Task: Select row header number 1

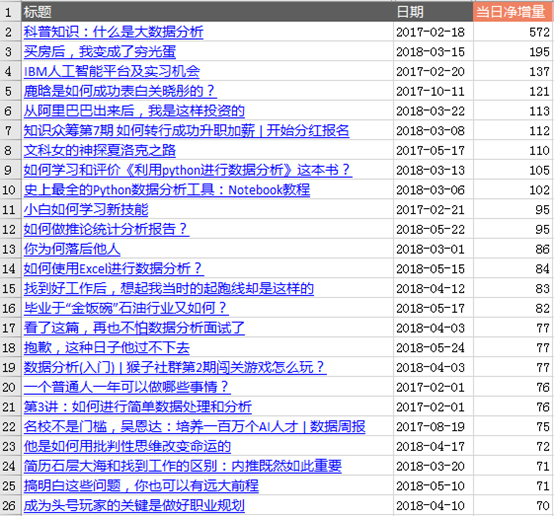Action: tap(10, 12)
